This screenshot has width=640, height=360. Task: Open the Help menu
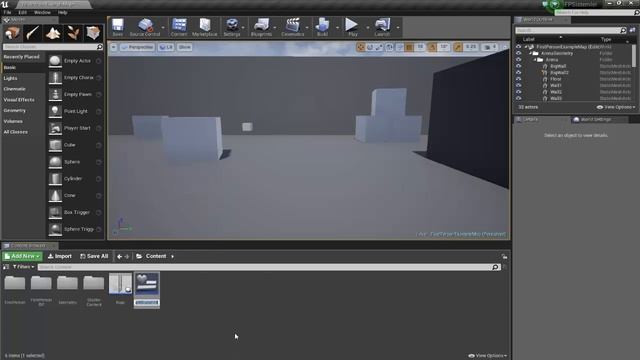click(62, 13)
